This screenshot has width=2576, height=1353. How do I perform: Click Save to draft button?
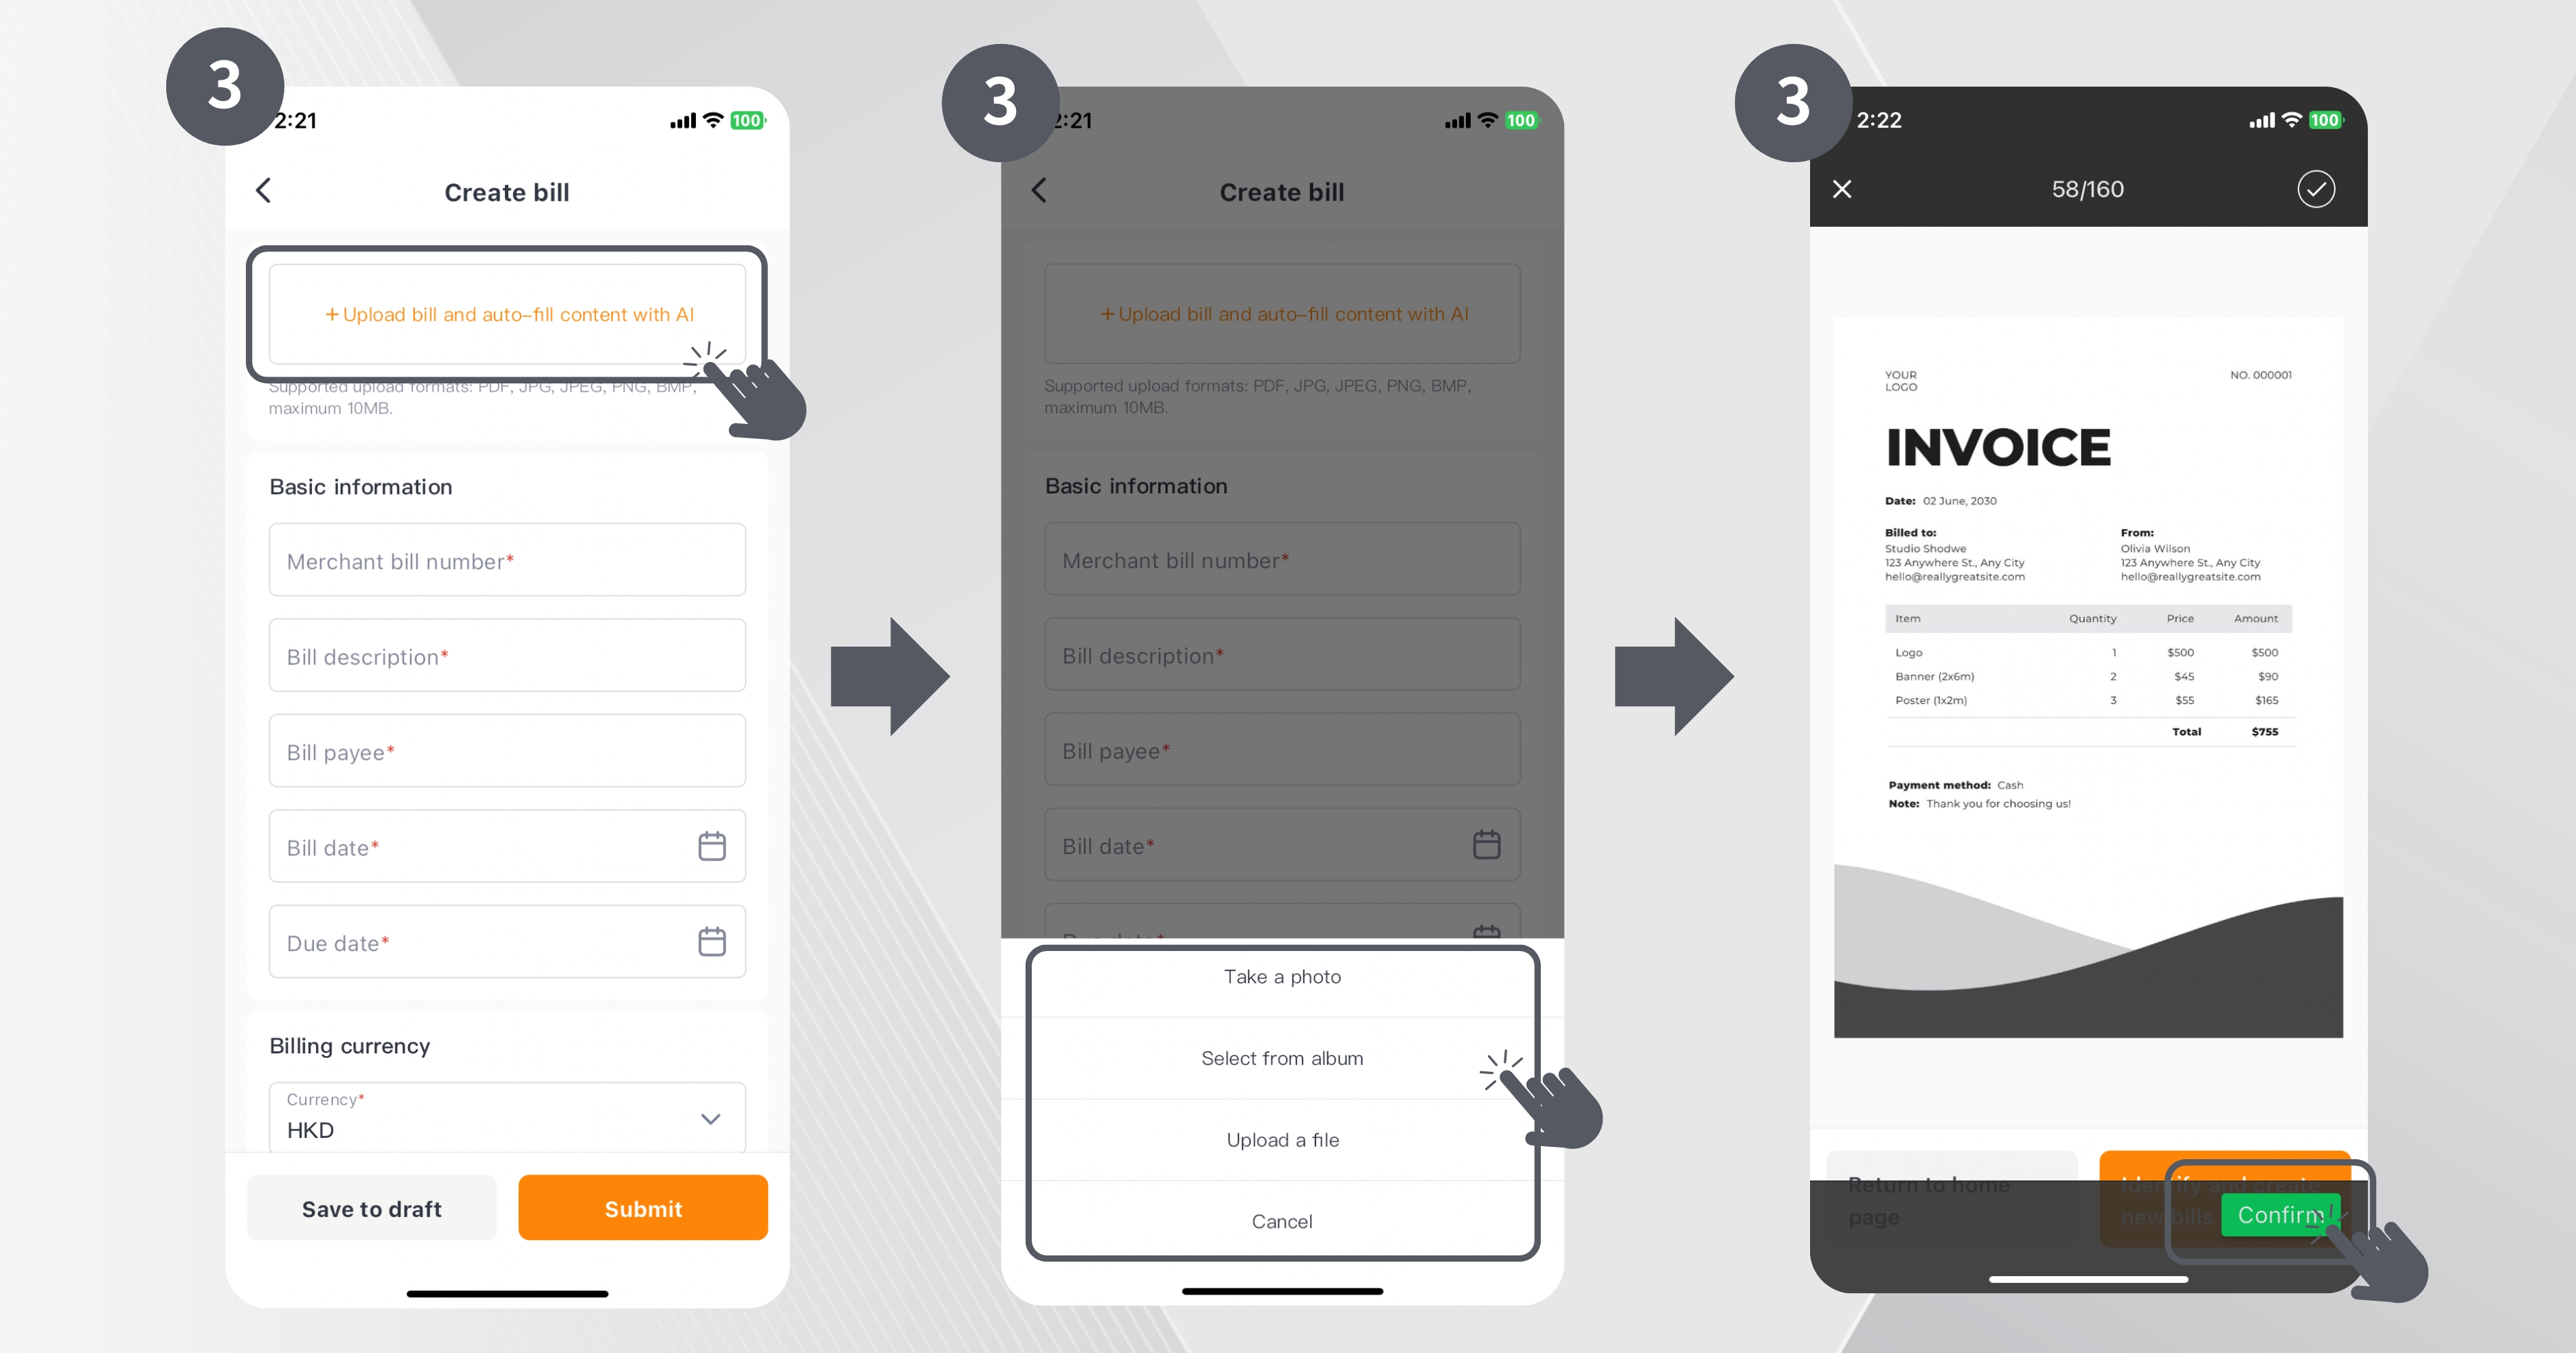(x=372, y=1208)
